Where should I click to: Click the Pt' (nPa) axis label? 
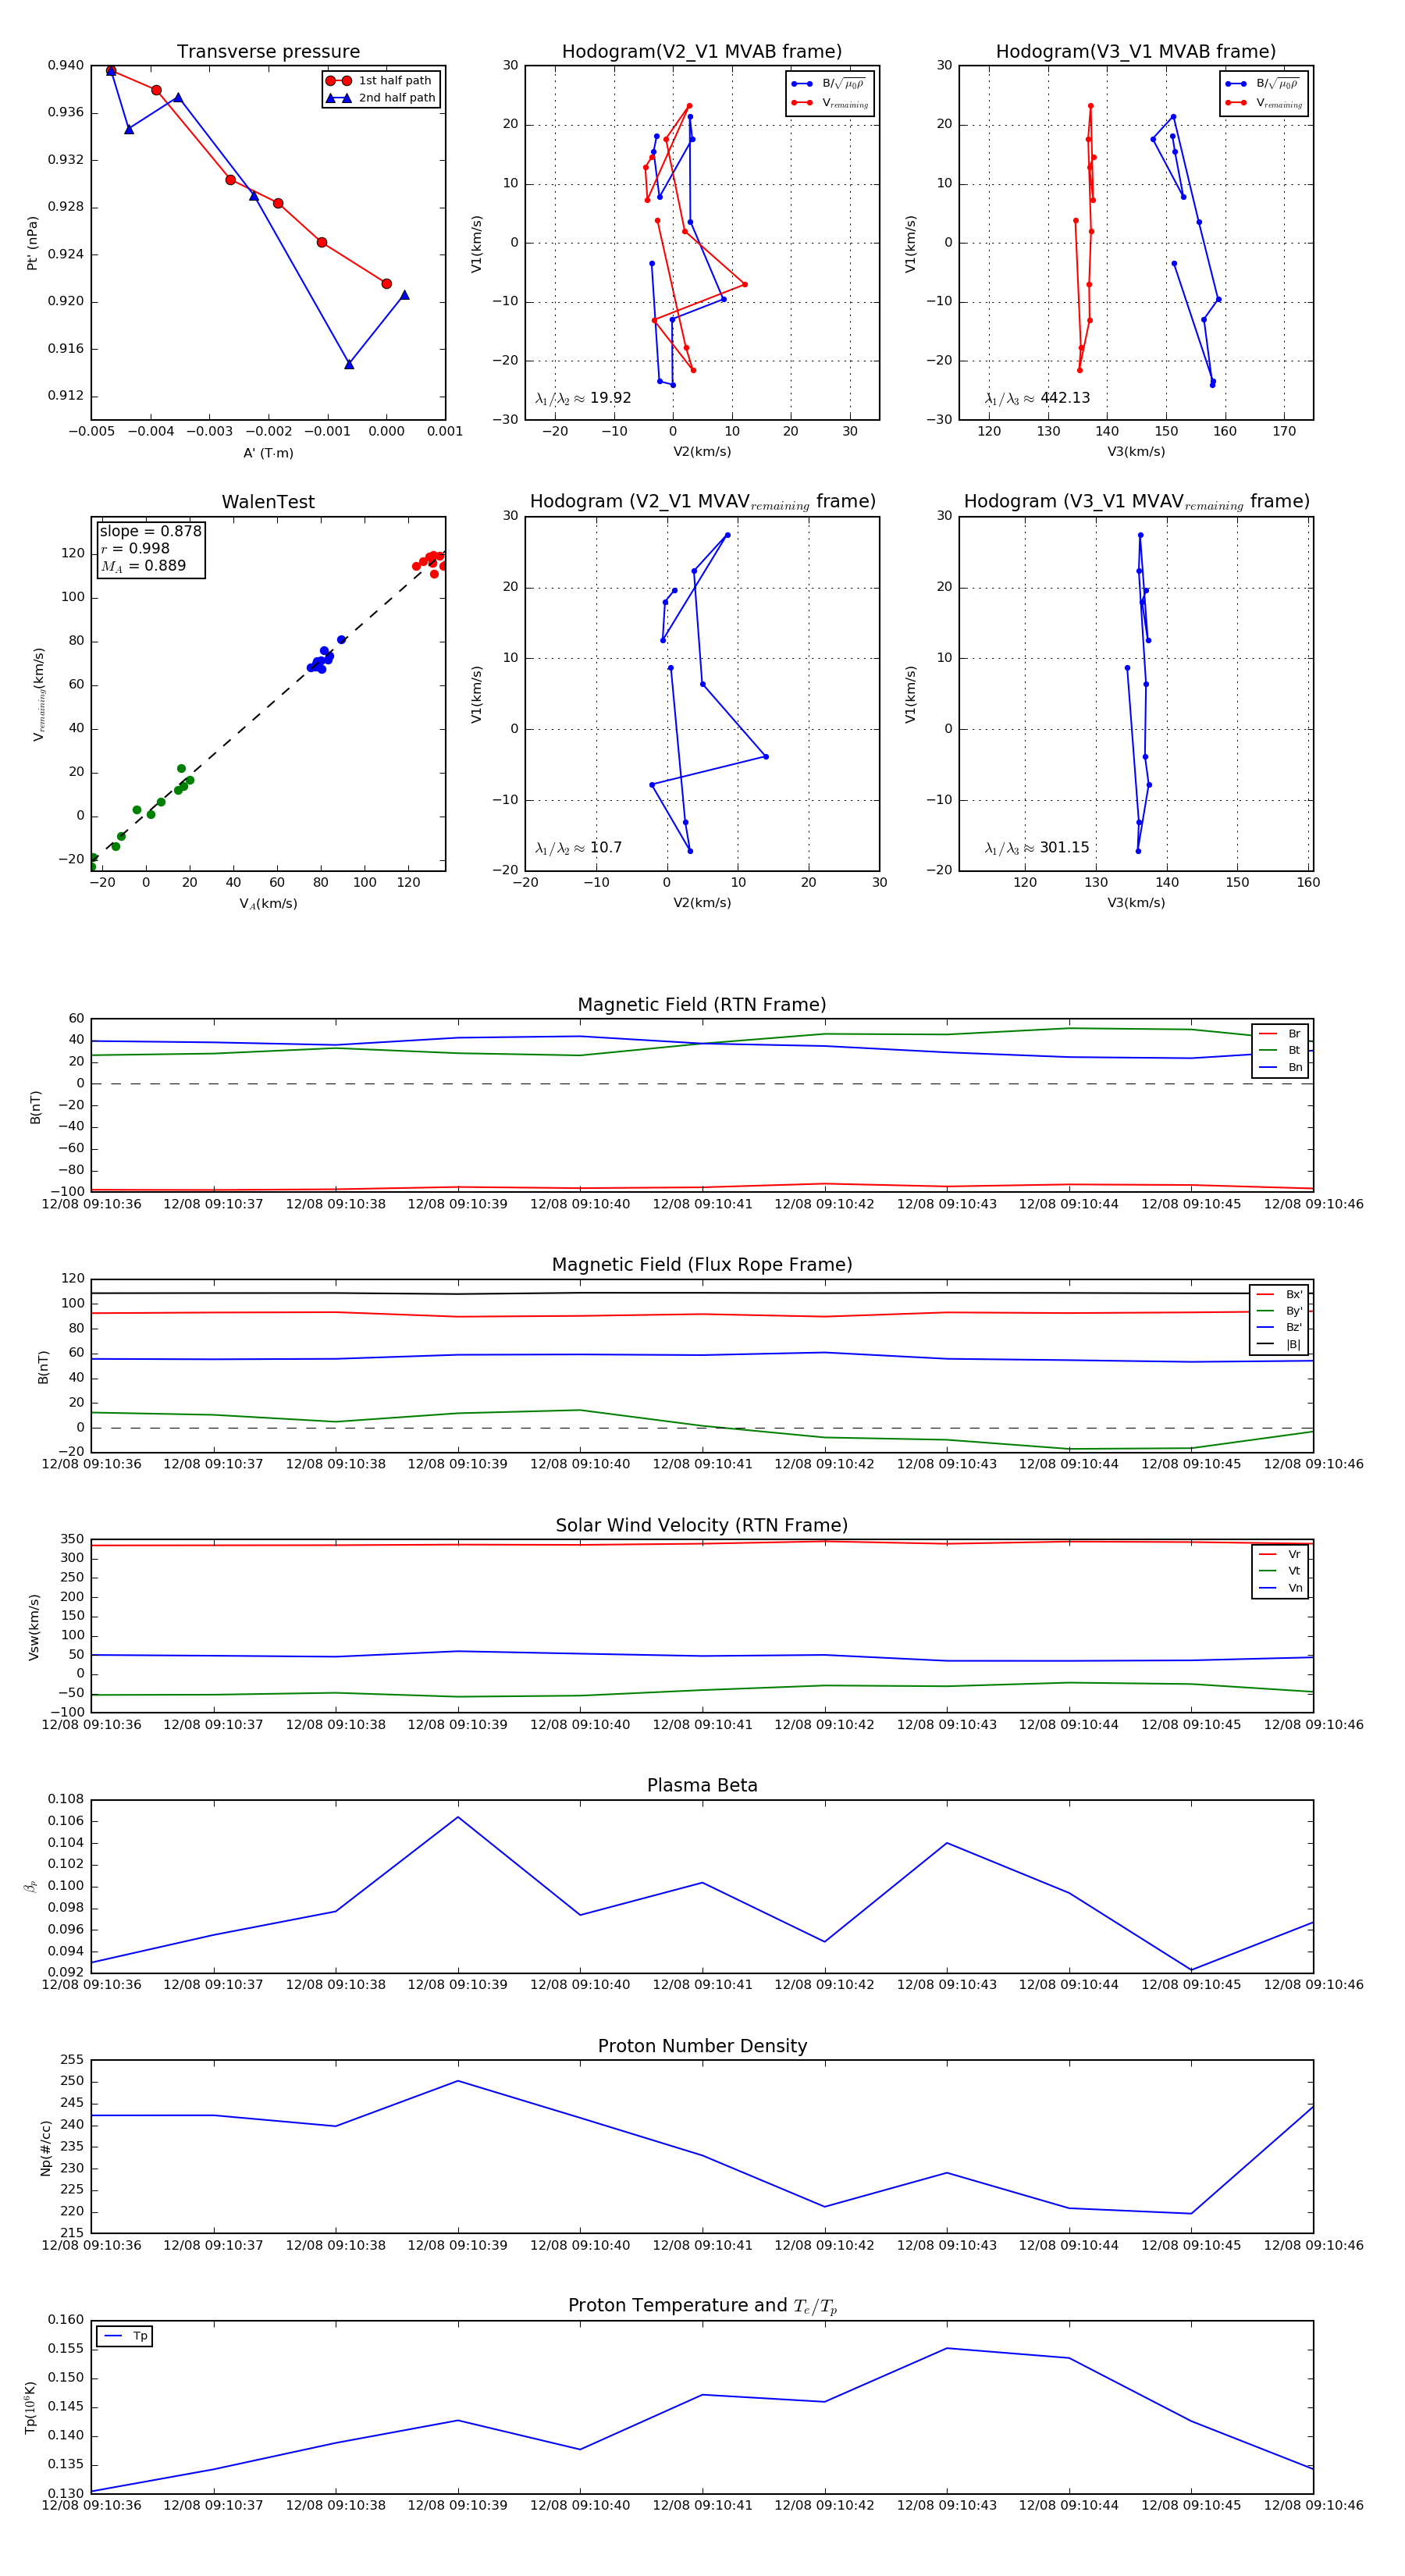point(32,243)
